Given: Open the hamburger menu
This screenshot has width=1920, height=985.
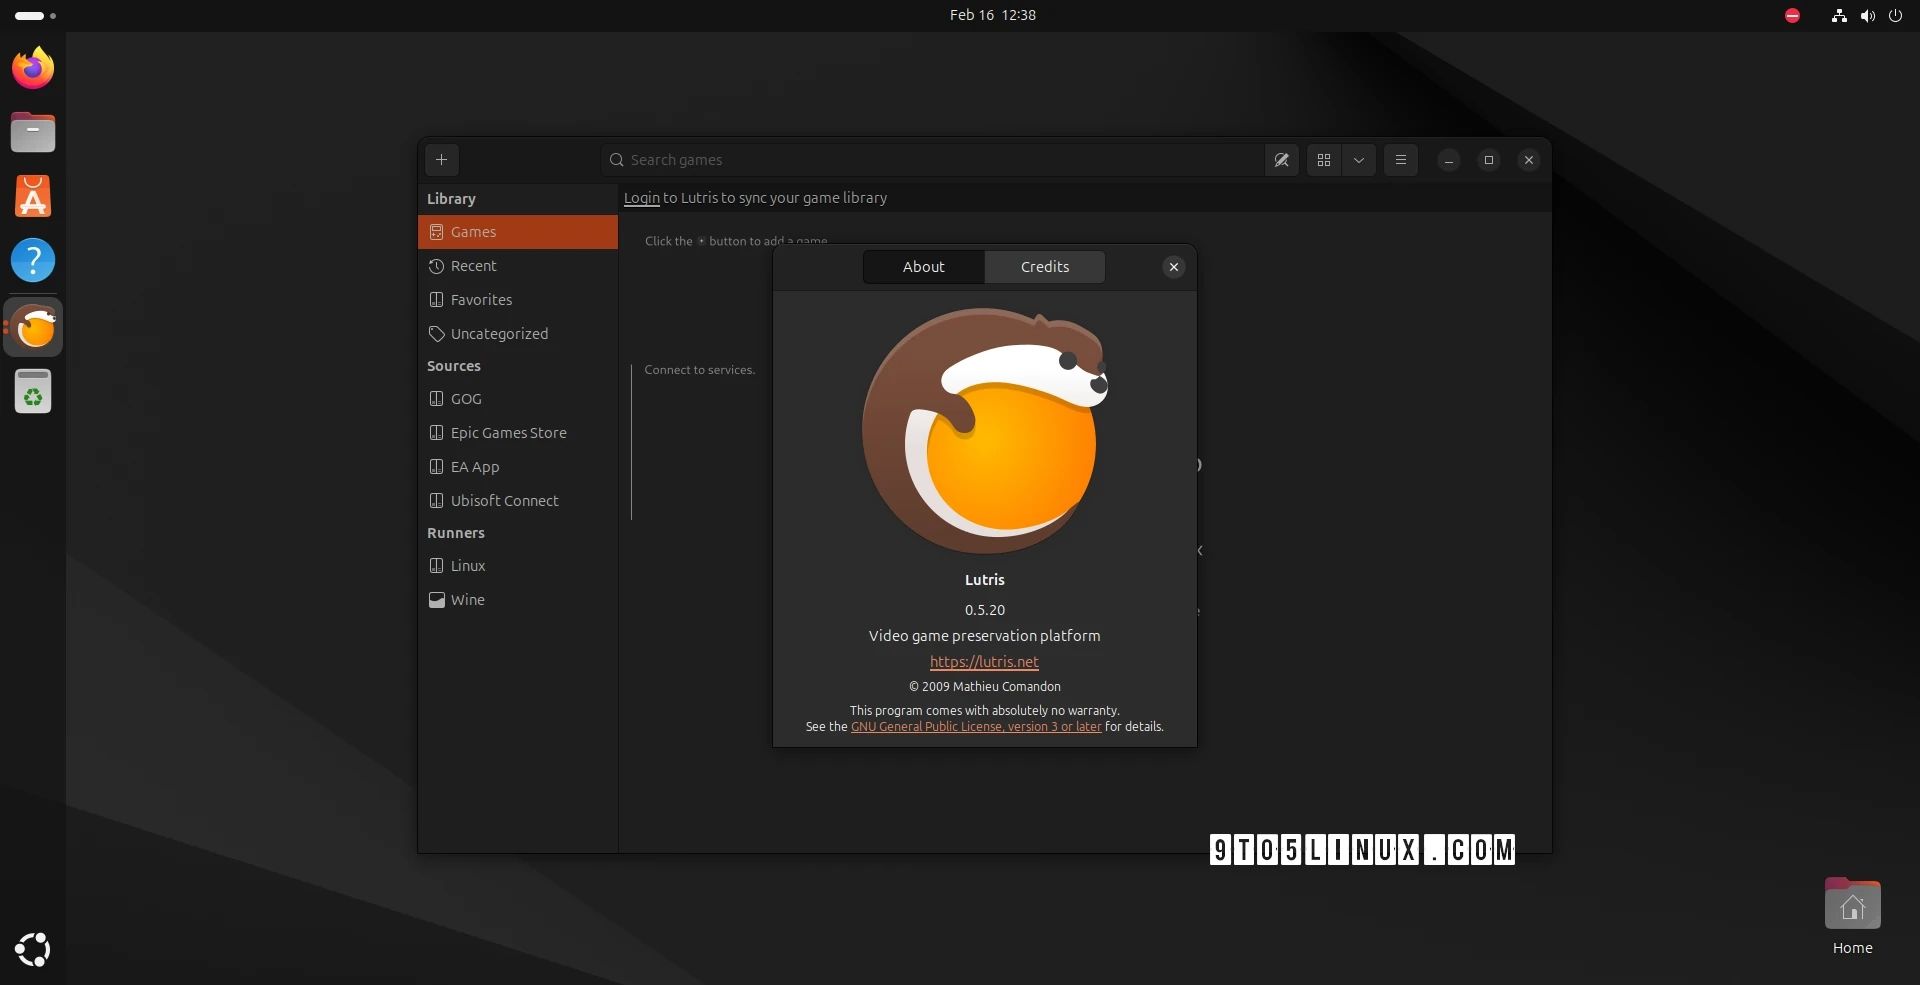Looking at the screenshot, I should [x=1400, y=160].
